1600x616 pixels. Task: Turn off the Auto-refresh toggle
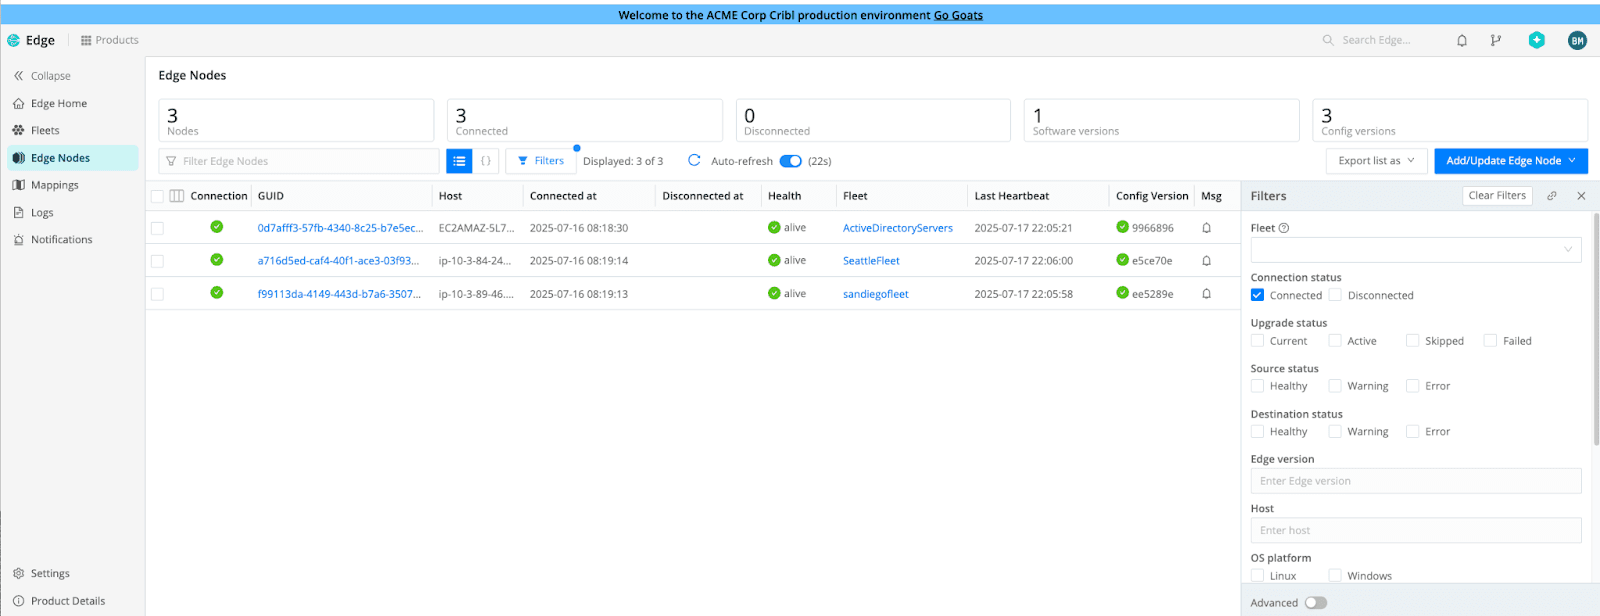[790, 161]
